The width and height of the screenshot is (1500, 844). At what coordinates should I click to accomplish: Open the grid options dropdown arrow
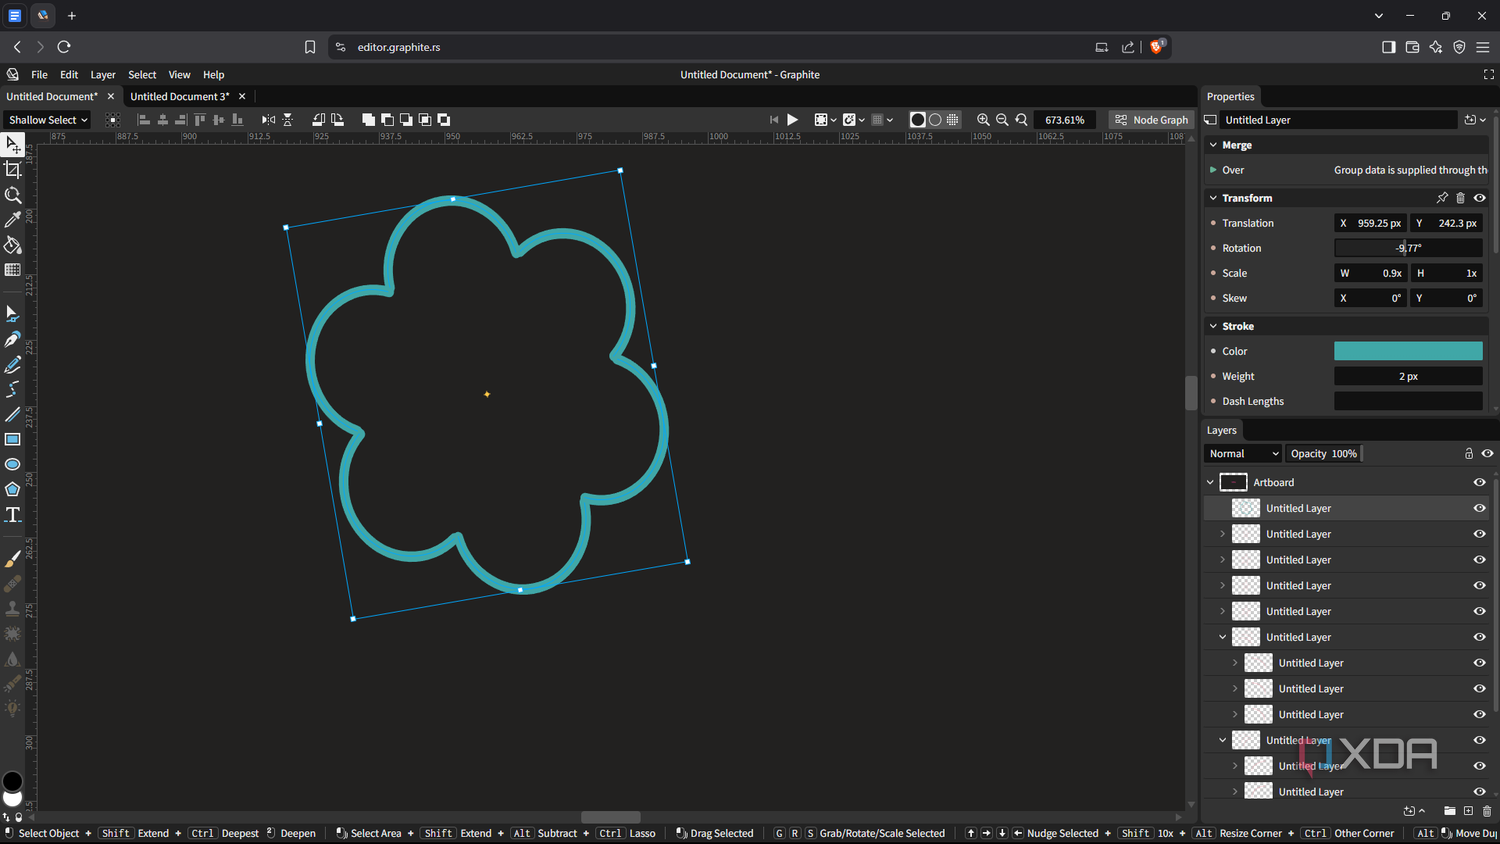coord(889,120)
